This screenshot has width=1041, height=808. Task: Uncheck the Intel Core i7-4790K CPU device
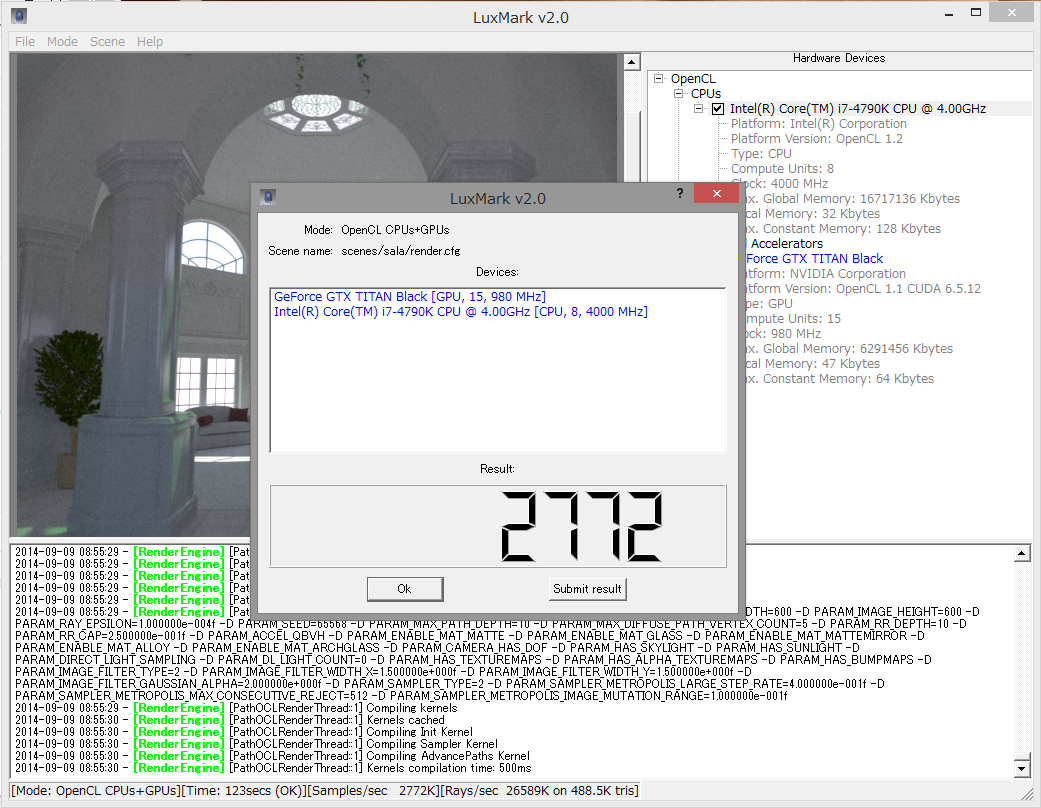(x=717, y=109)
